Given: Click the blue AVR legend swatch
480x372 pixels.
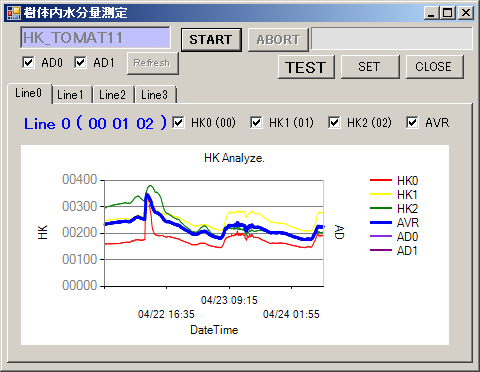Looking at the screenshot, I should tap(381, 222).
